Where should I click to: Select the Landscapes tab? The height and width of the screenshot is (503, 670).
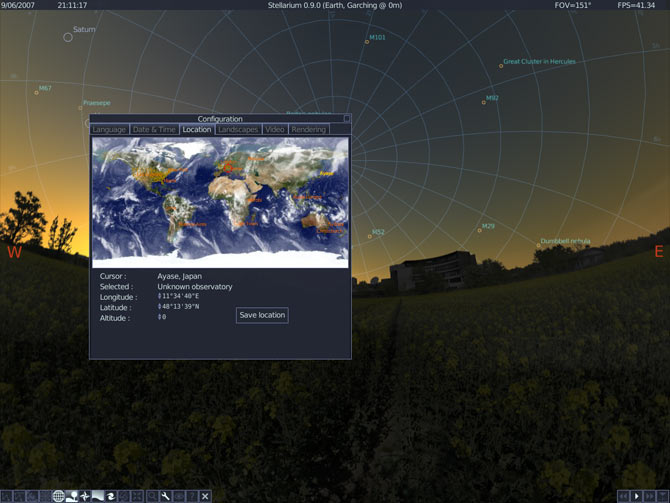pos(238,130)
